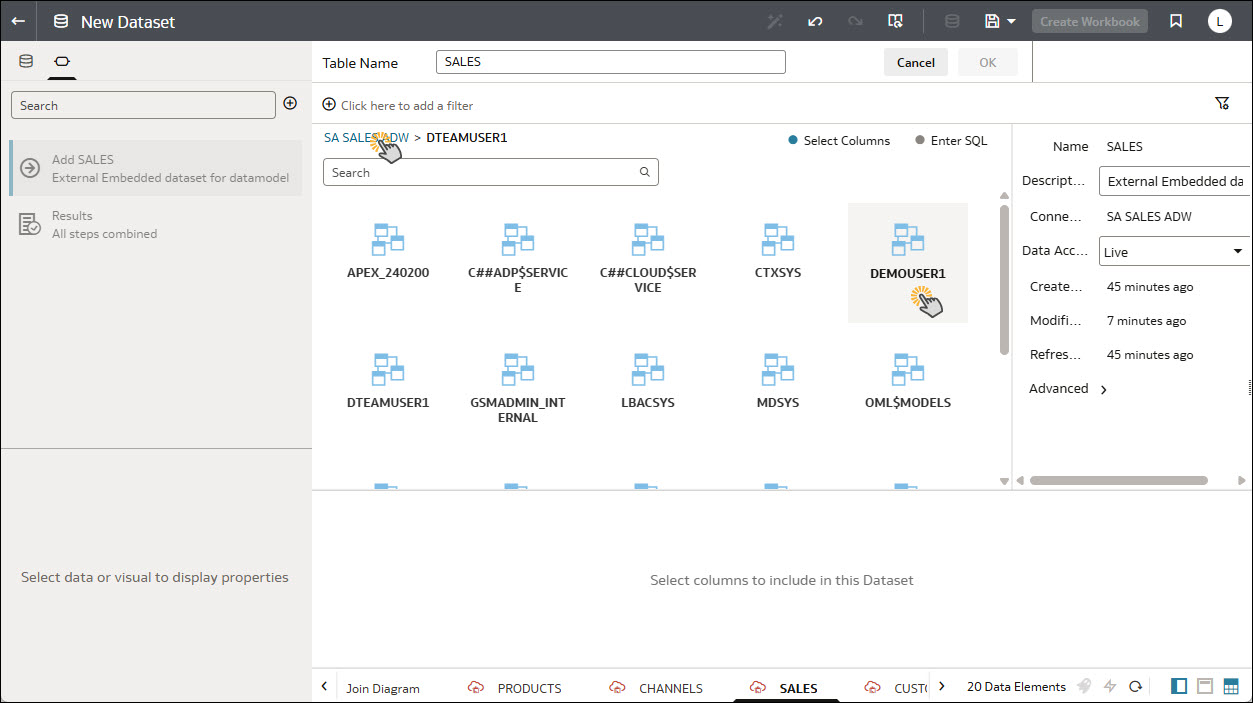
Task: Open the Join Diagram tab
Action: click(x=382, y=688)
